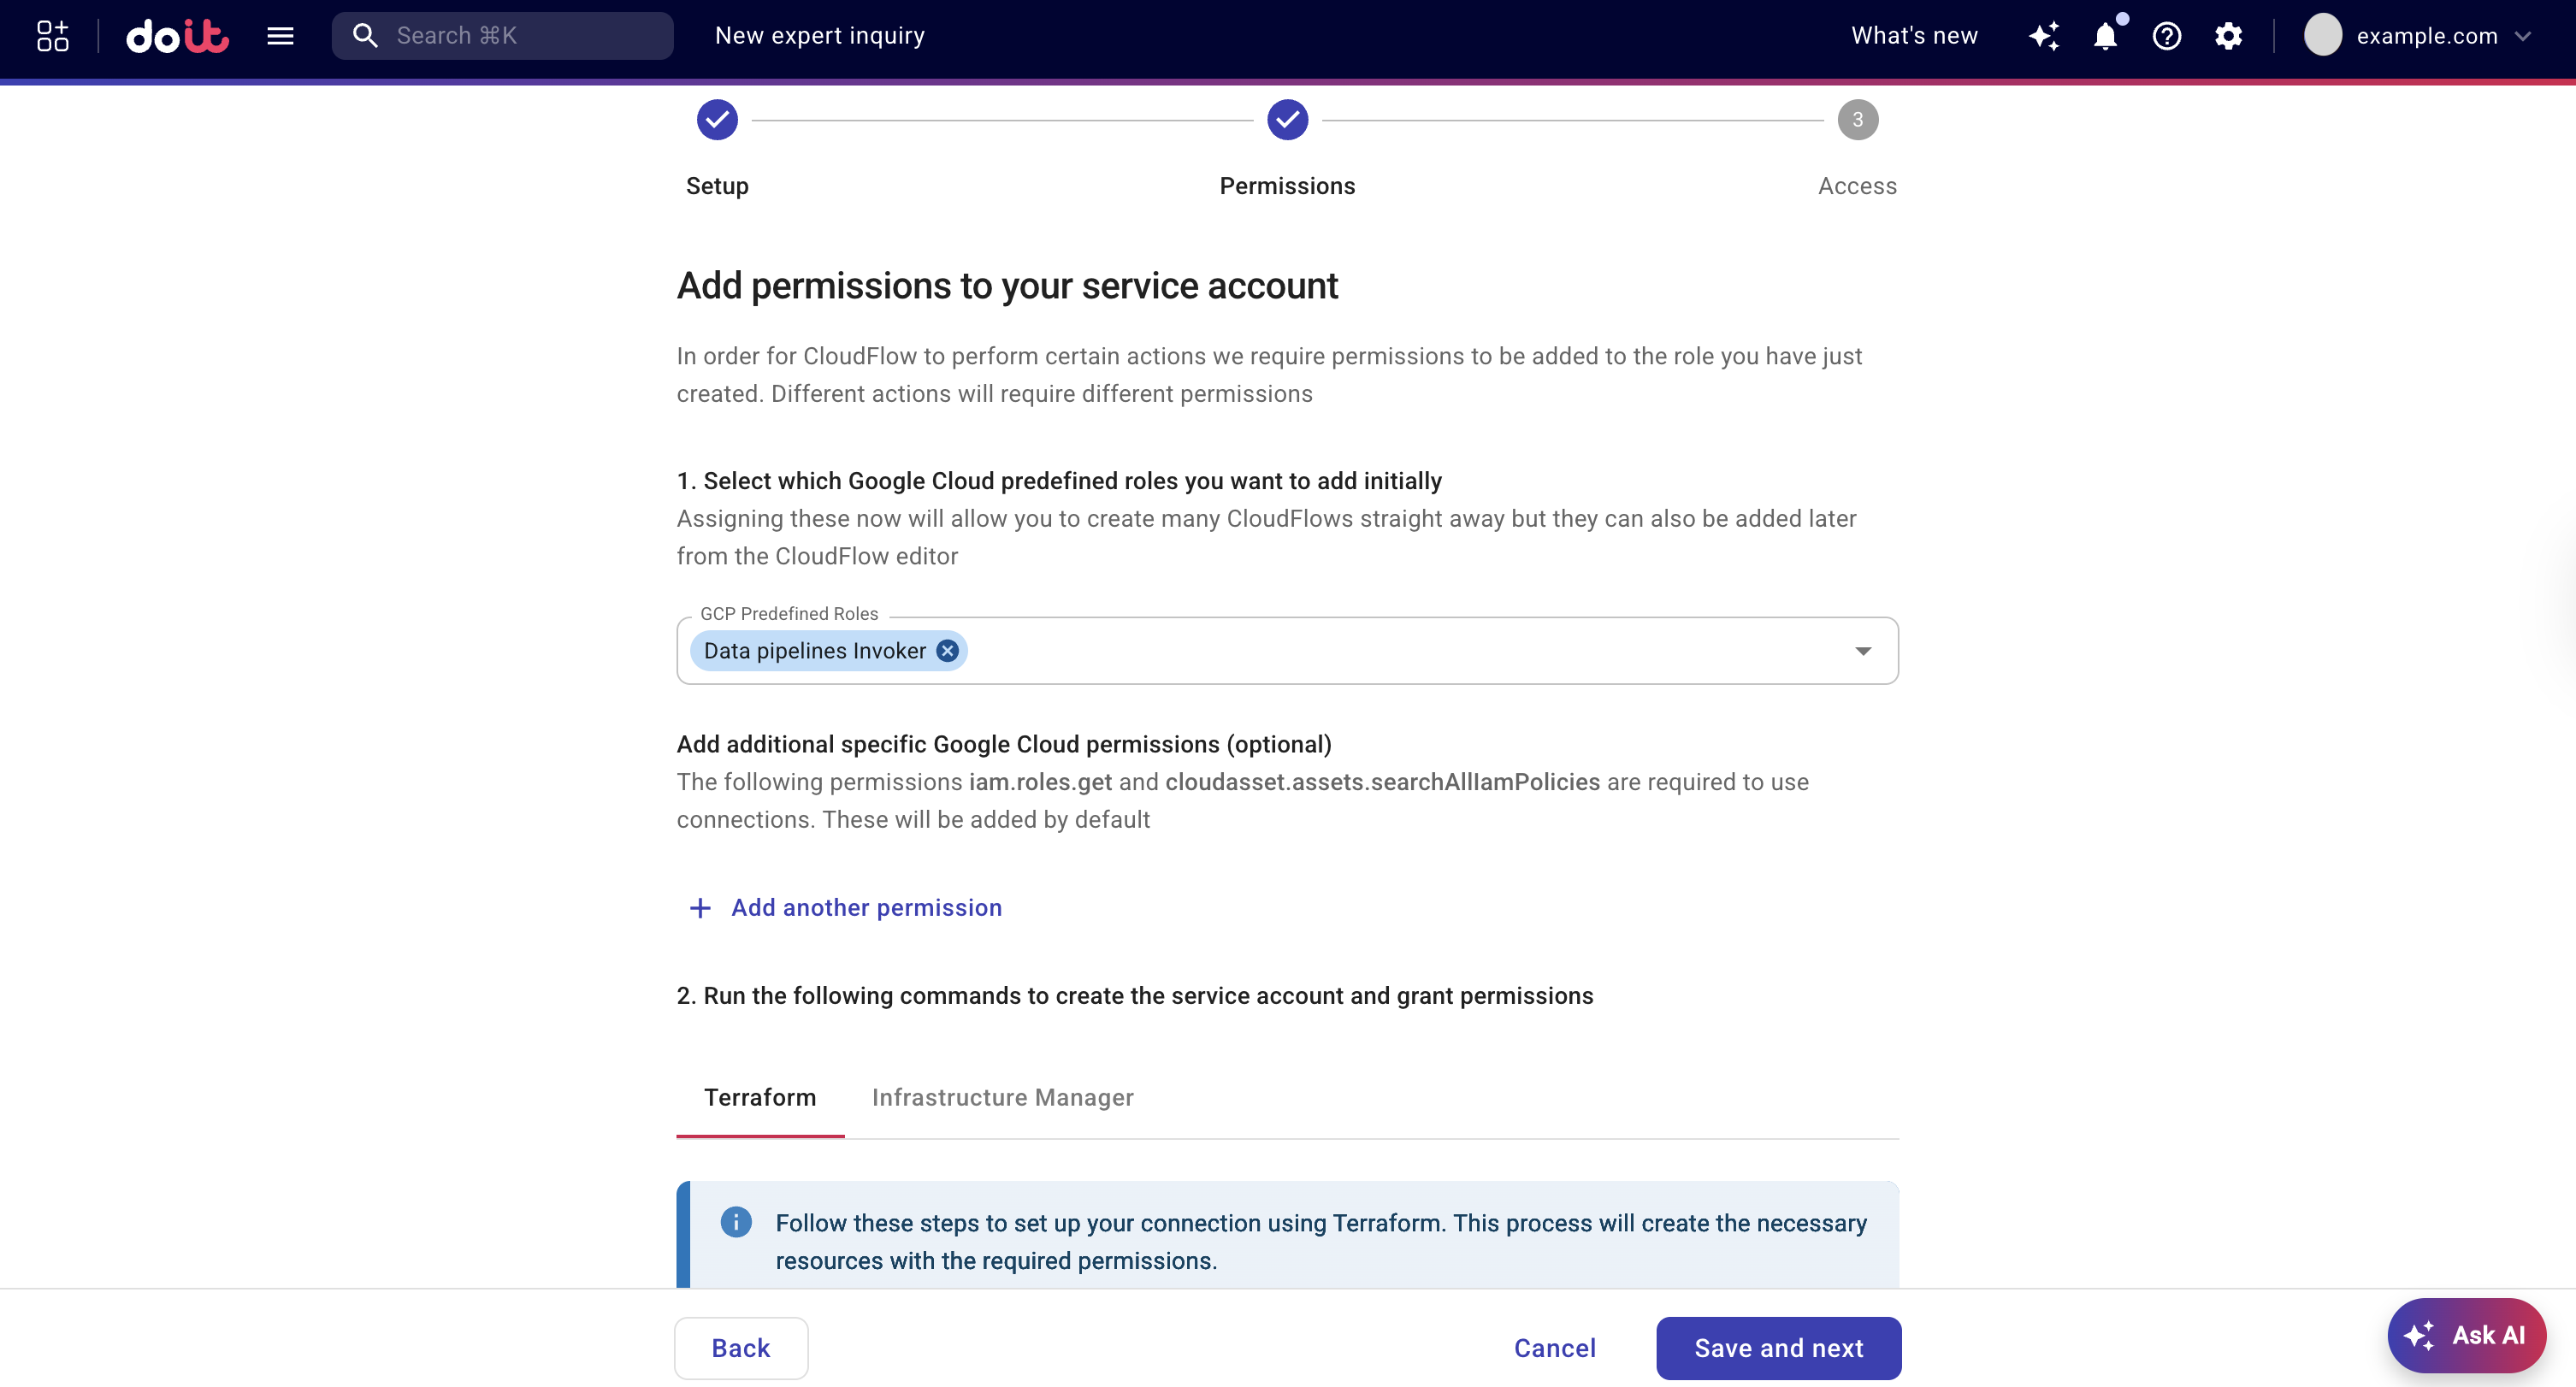
Task: Click the Save and next button
Action: pyautogui.click(x=1778, y=1348)
